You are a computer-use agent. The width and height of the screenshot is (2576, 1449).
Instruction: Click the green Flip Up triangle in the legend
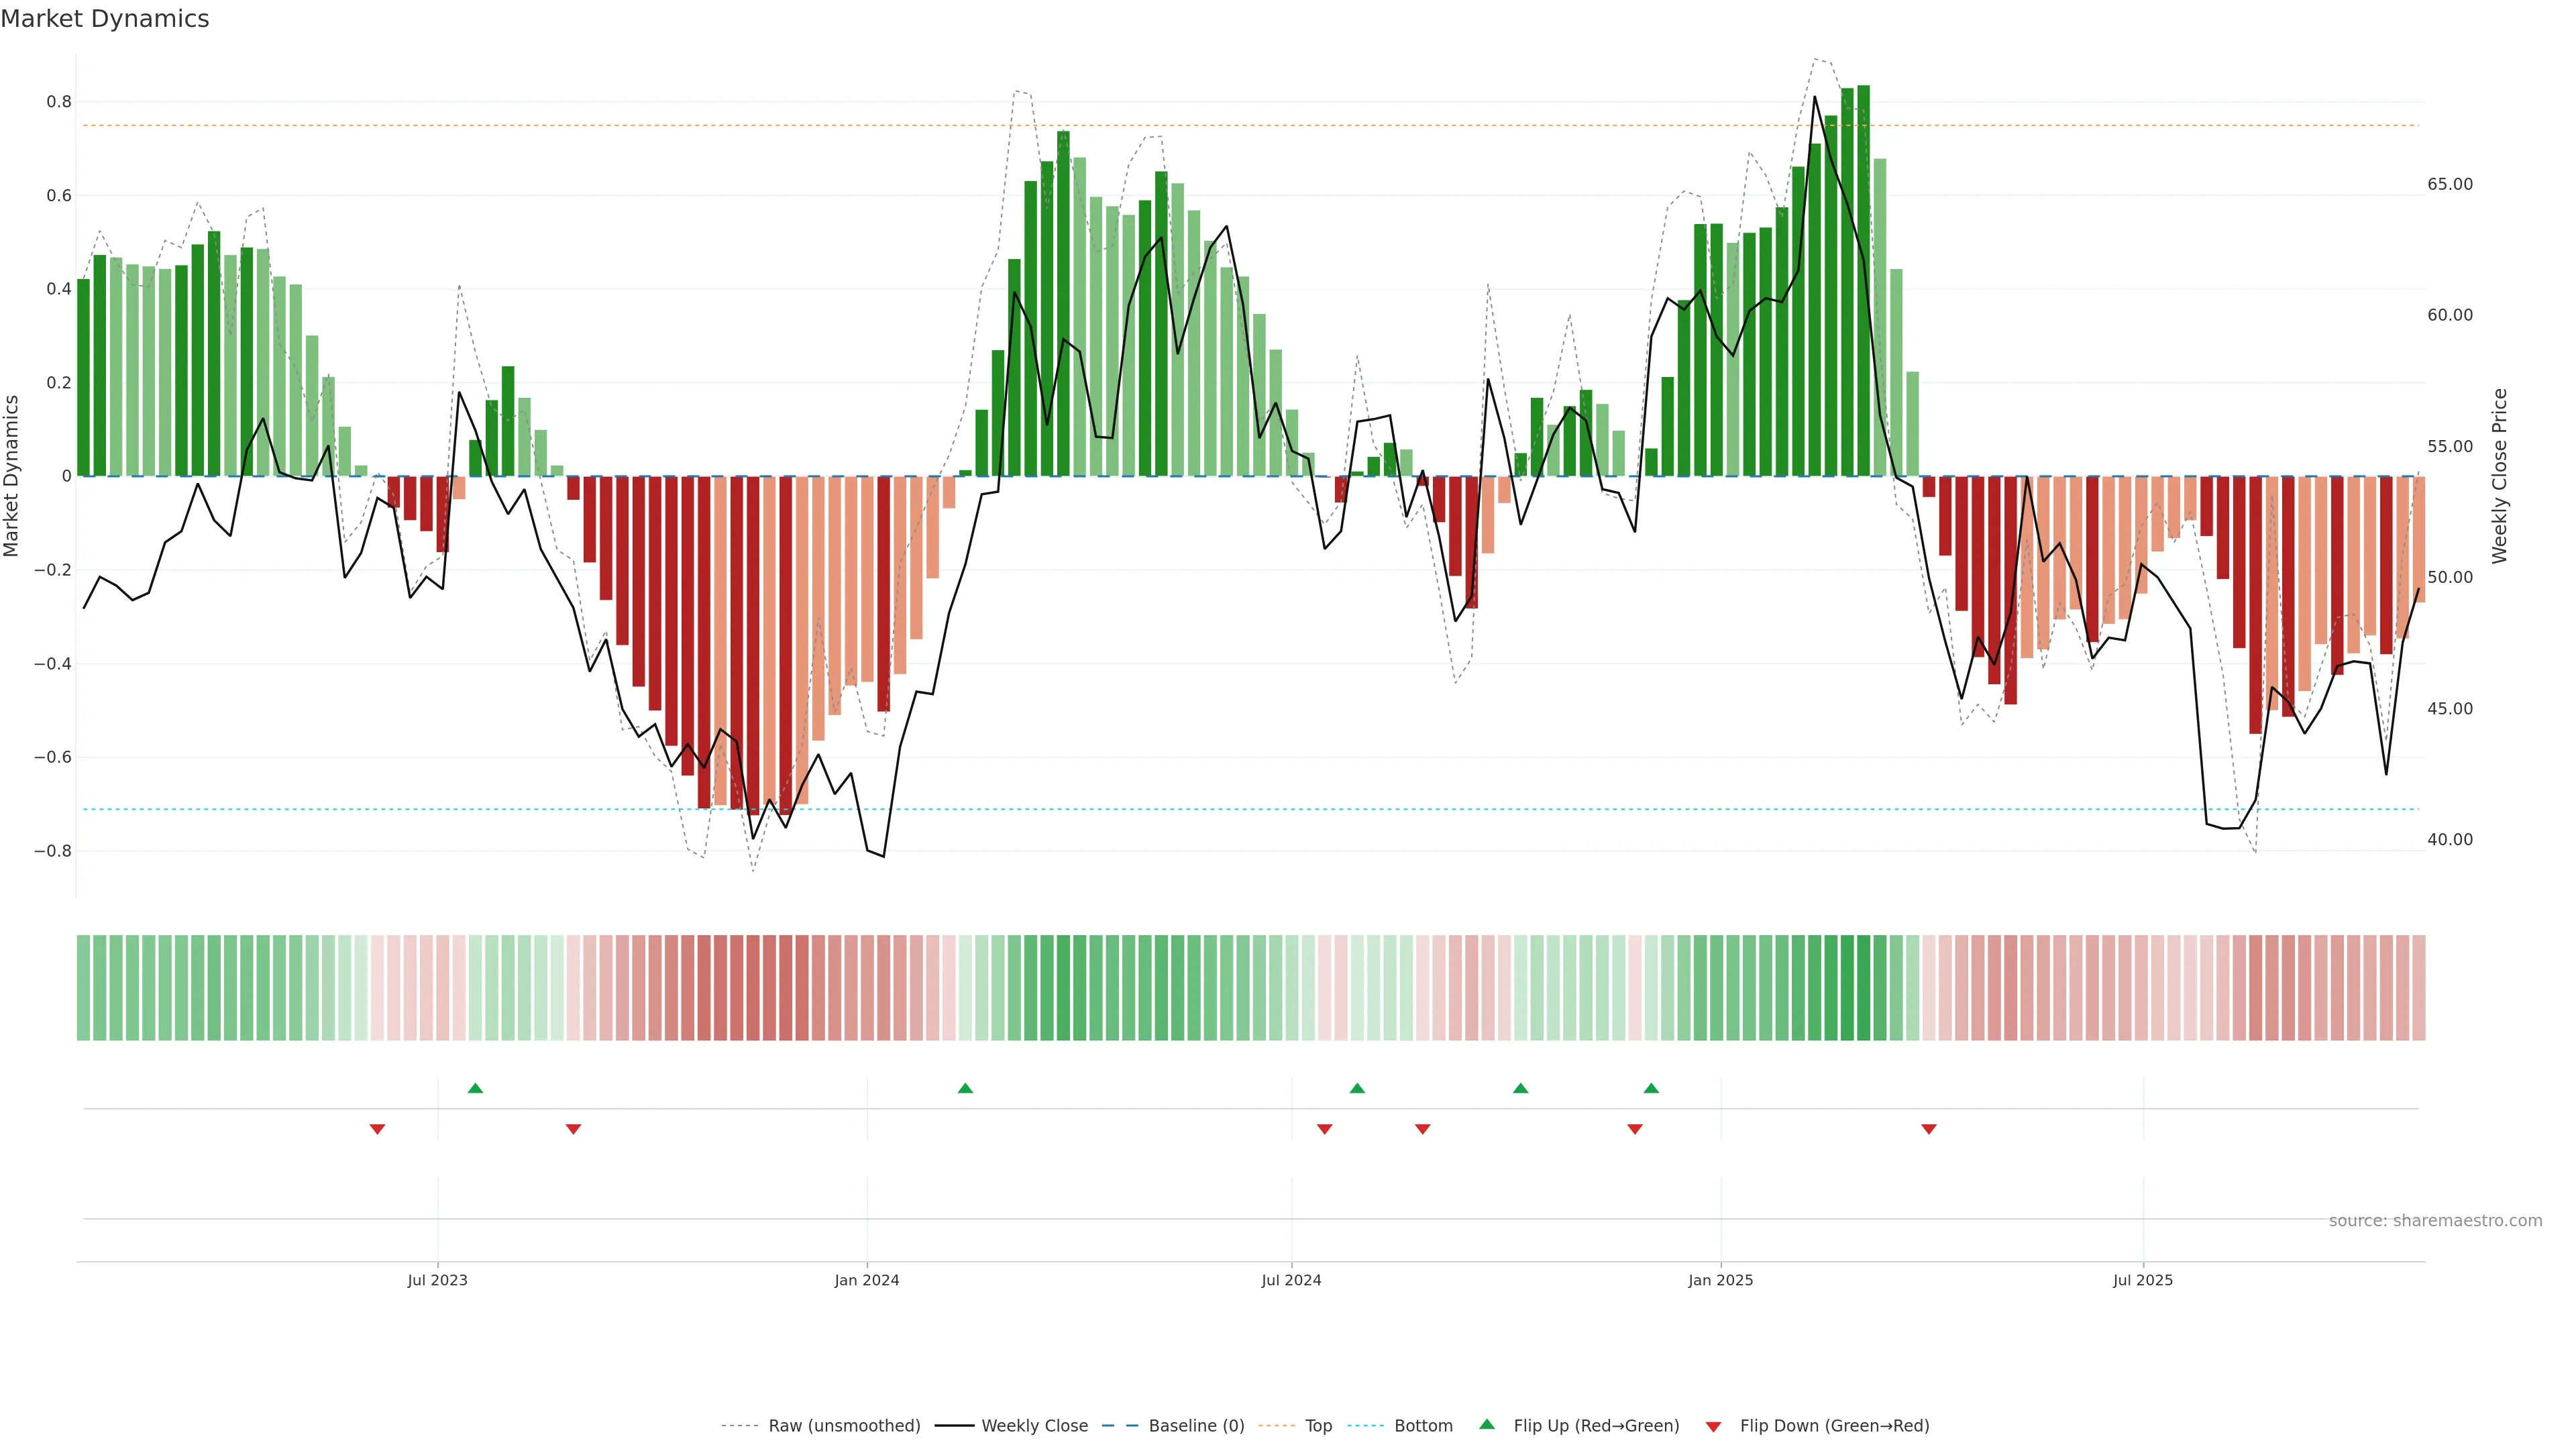pyautogui.click(x=1487, y=1424)
